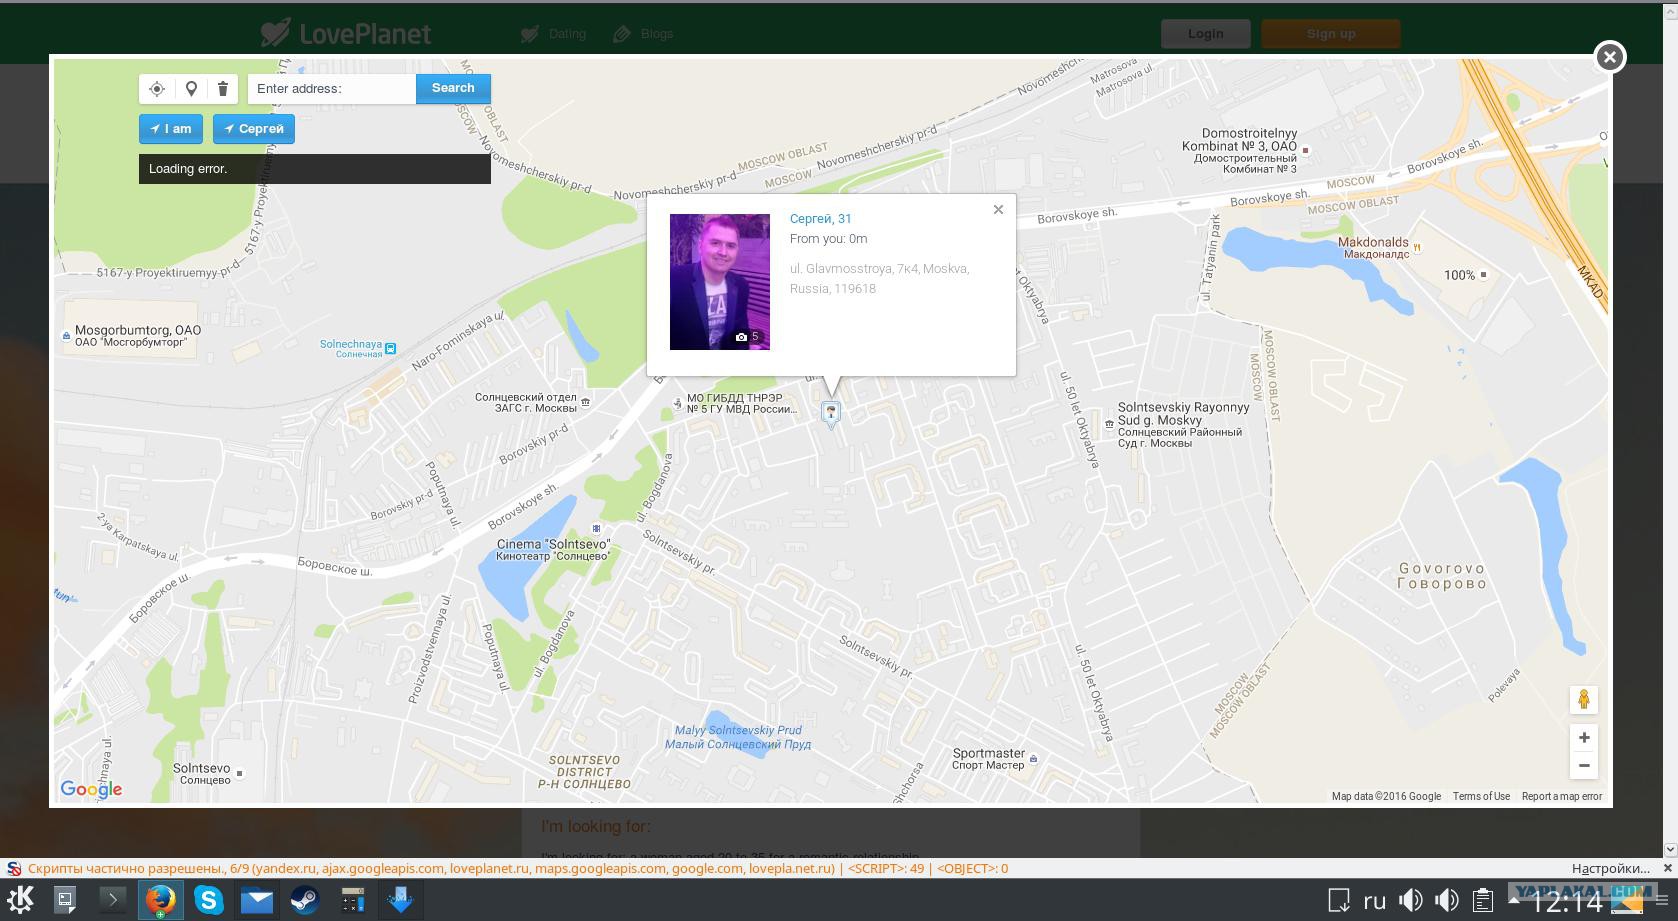Screen dimensions: 1678x921
Task: Click the ul. Glavmosstroya address text
Action: (x=880, y=279)
